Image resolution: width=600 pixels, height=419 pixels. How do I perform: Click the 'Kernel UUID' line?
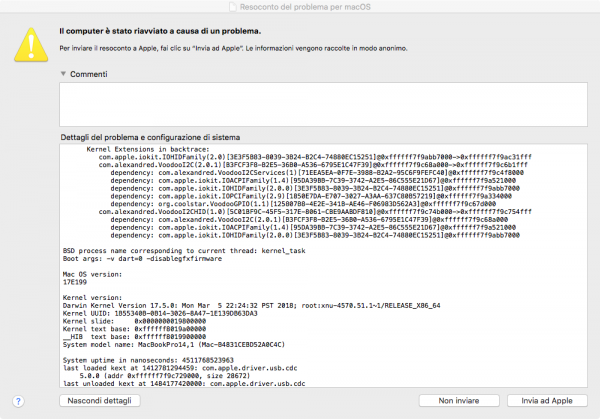[x=160, y=313]
